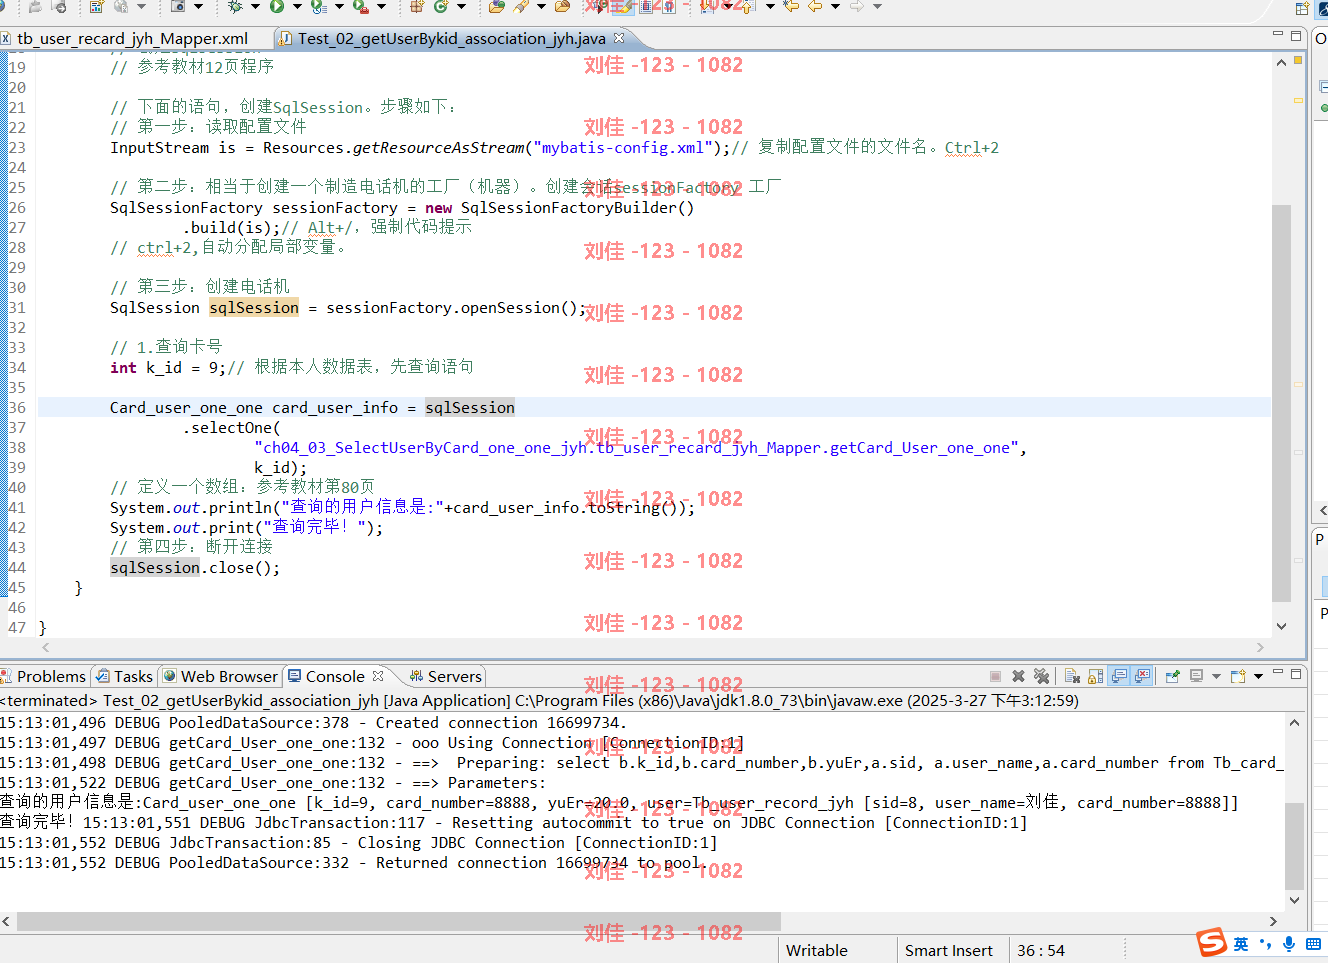This screenshot has width=1328, height=963.
Task: Maximize the Console view panel
Action: point(1296,674)
